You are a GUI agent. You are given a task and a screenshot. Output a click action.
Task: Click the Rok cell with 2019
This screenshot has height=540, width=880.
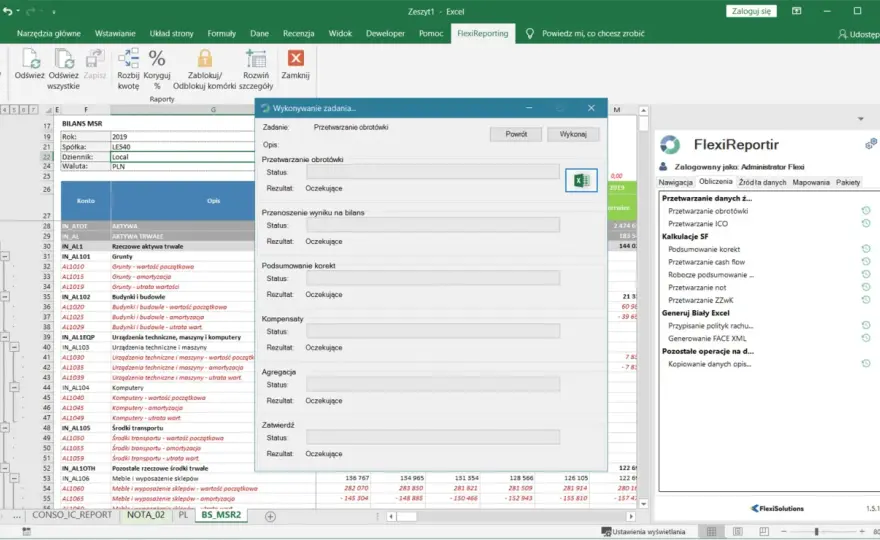click(183, 136)
